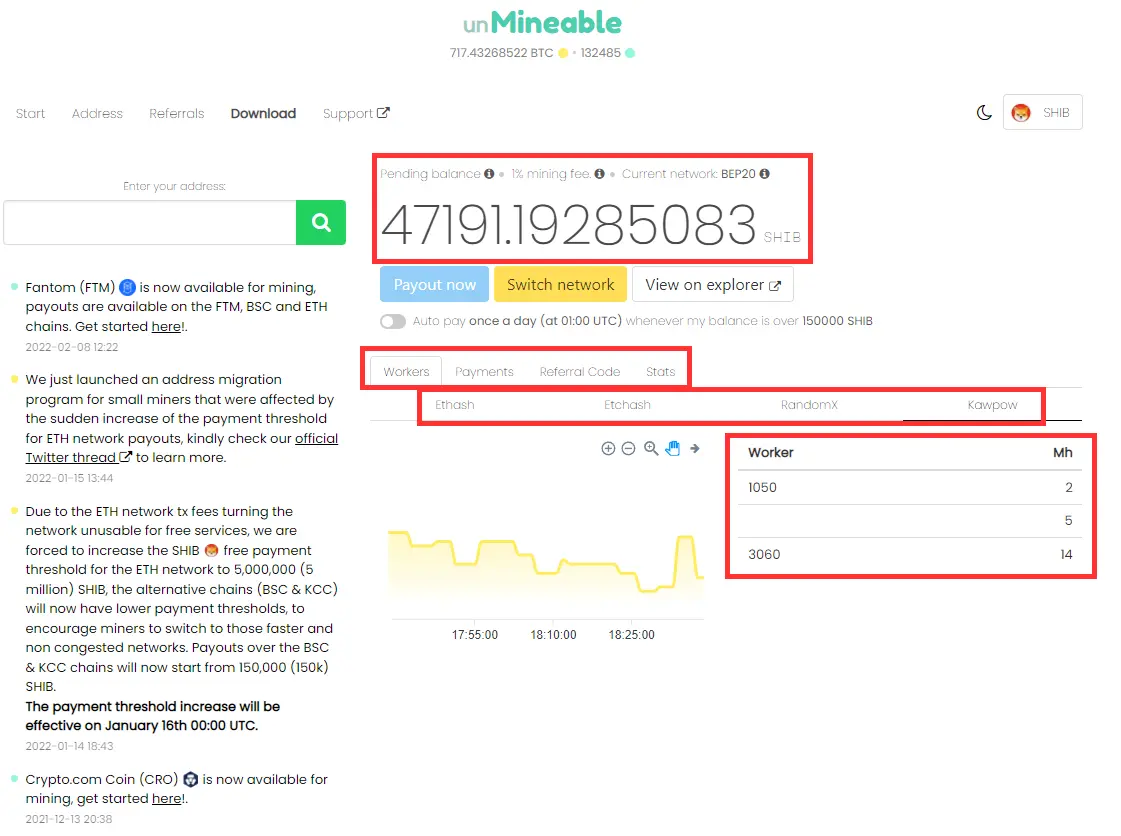This screenshot has height=836, width=1121.
Task: Select the Kawpow algorithm tab
Action: [992, 405]
